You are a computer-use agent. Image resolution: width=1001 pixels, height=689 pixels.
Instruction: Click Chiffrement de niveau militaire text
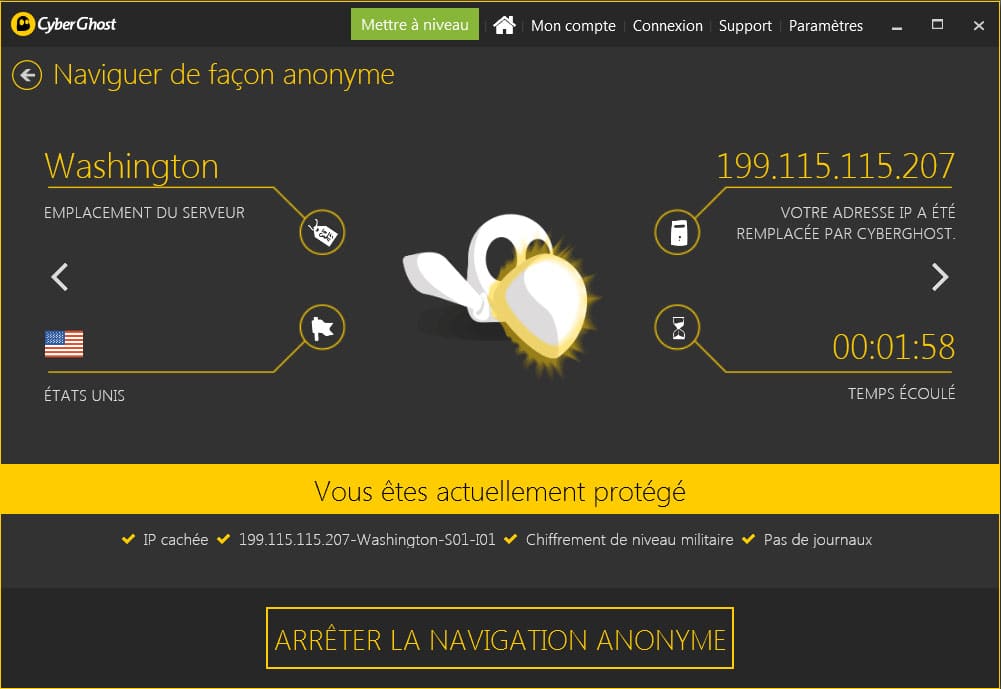point(629,540)
